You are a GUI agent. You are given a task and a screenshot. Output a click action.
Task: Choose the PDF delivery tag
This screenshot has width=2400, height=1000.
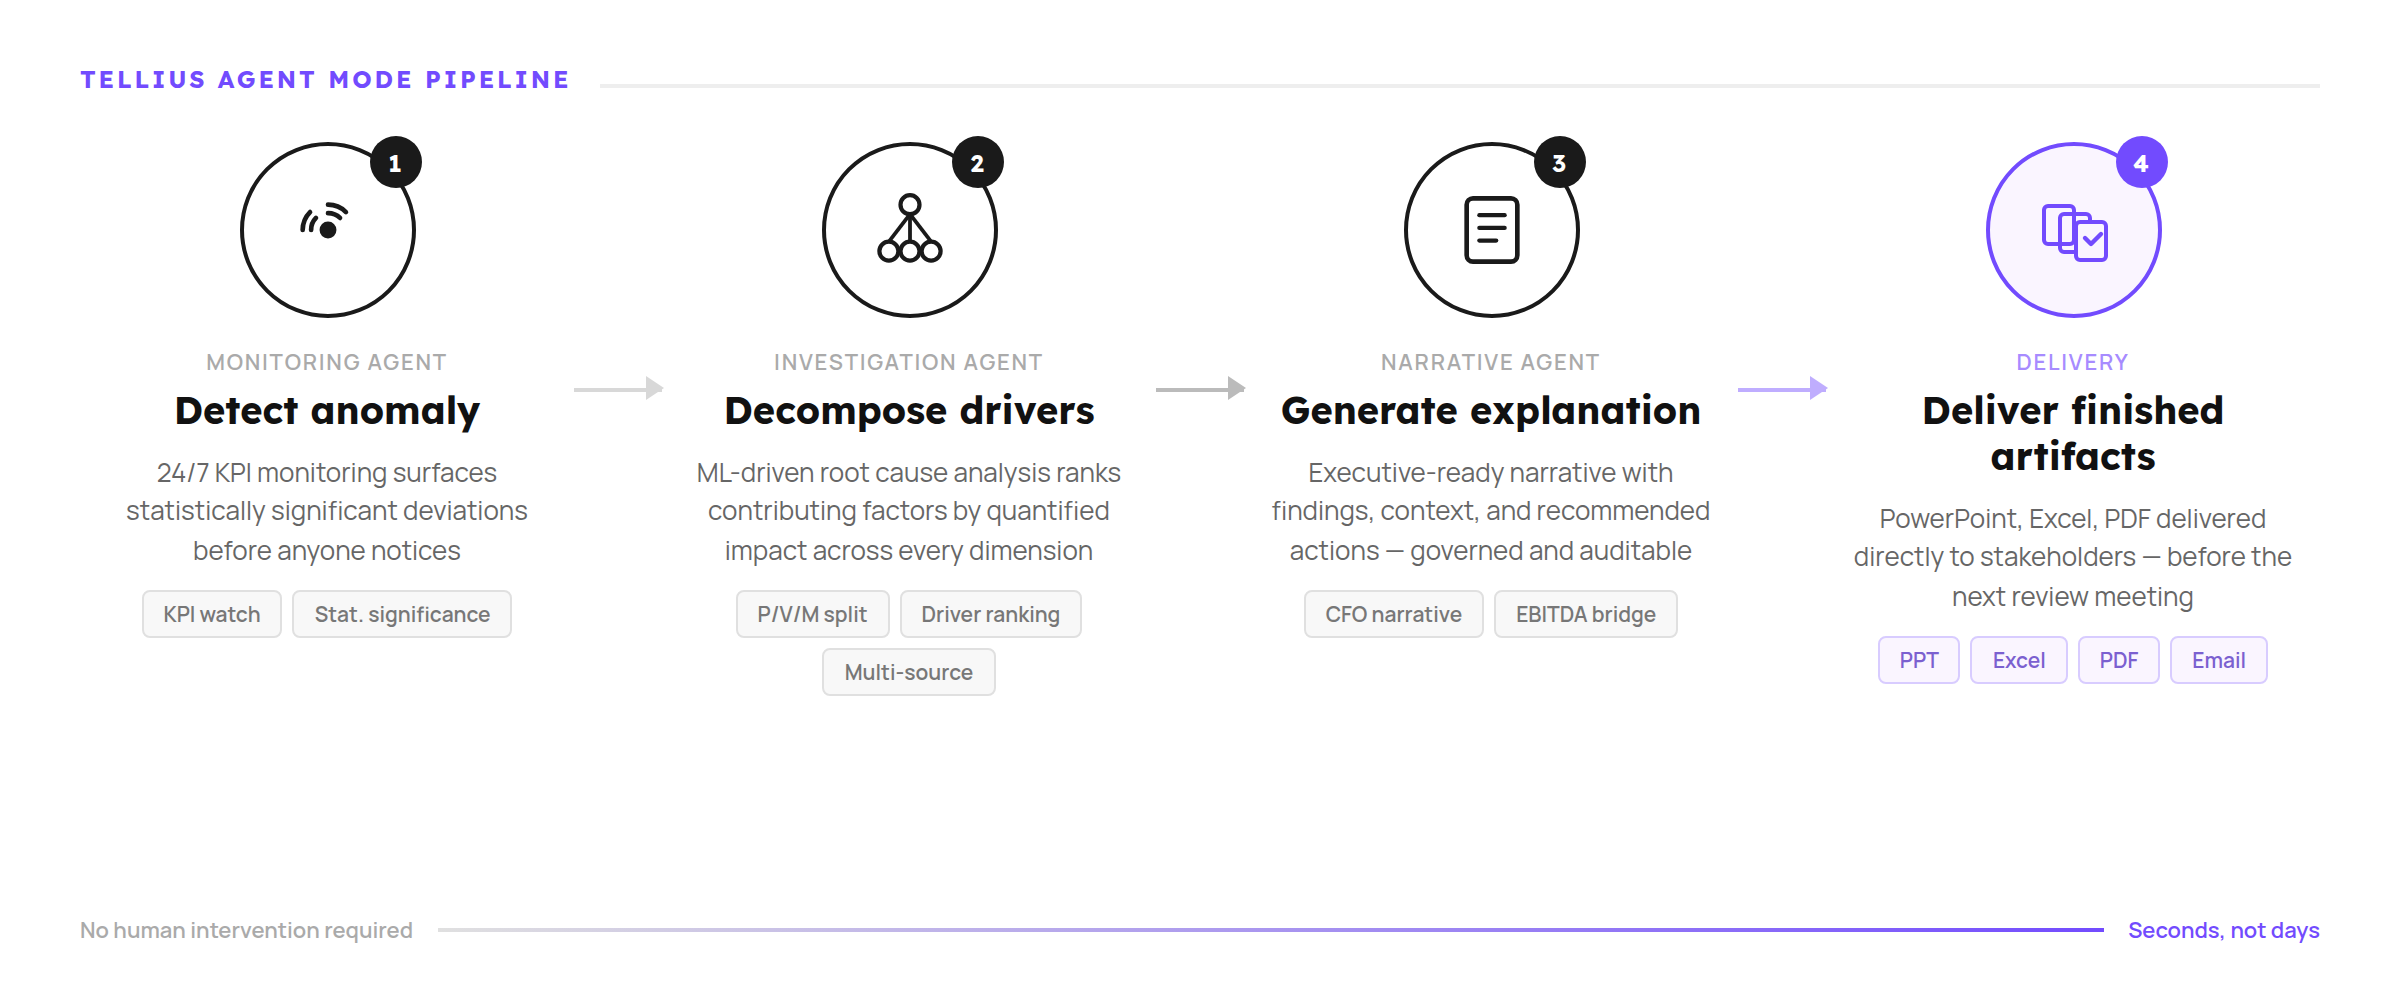pos(2119,660)
